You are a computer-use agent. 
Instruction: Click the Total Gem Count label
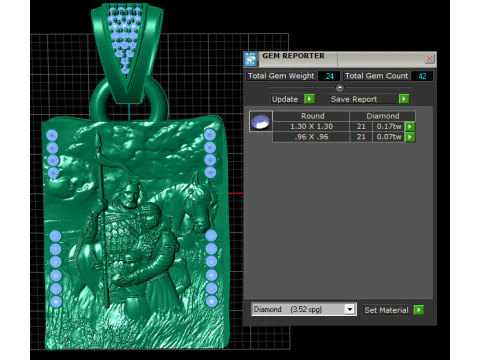click(x=376, y=76)
